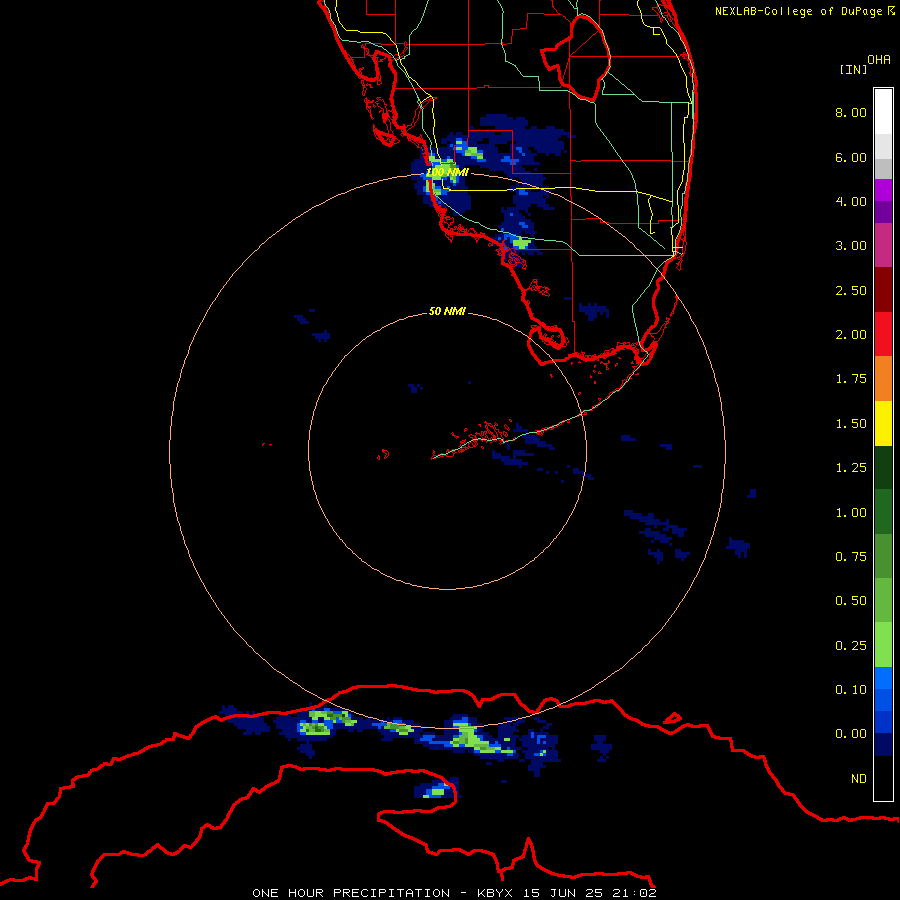The image size is (900, 900).
Task: Click the 1.25 legend value
Action: click(x=851, y=468)
